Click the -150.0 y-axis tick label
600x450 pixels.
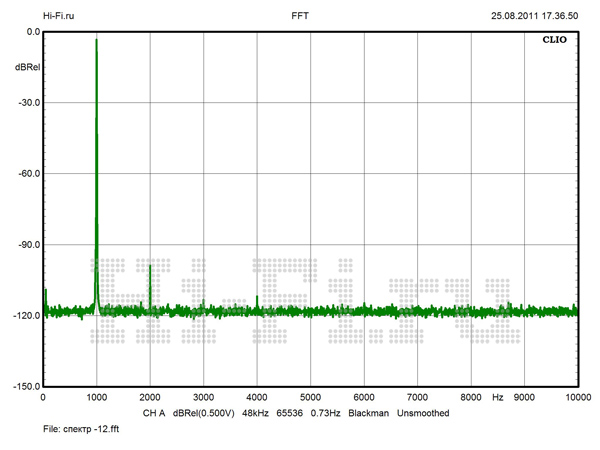click(25, 386)
